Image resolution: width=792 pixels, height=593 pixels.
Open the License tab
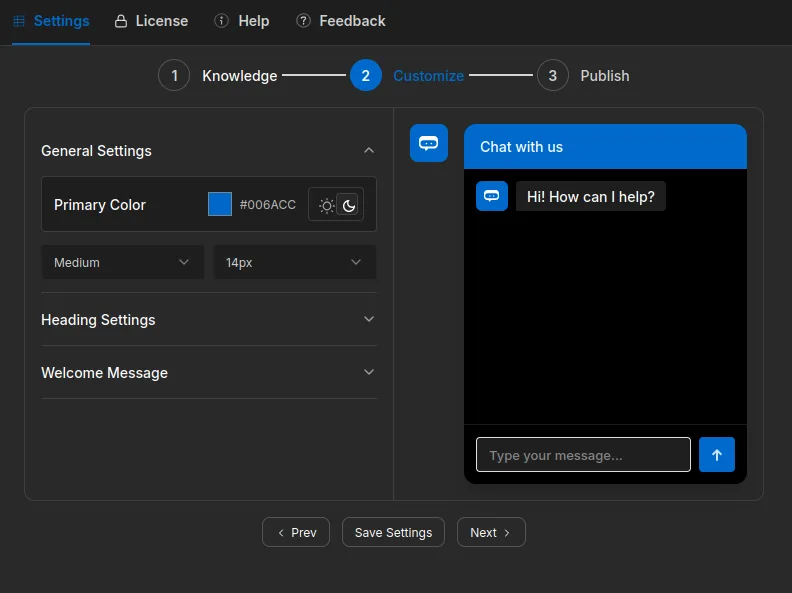click(151, 21)
